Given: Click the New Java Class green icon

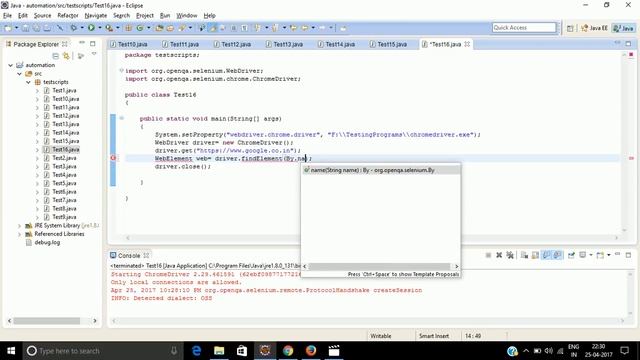Looking at the screenshot, I should point(140,28).
